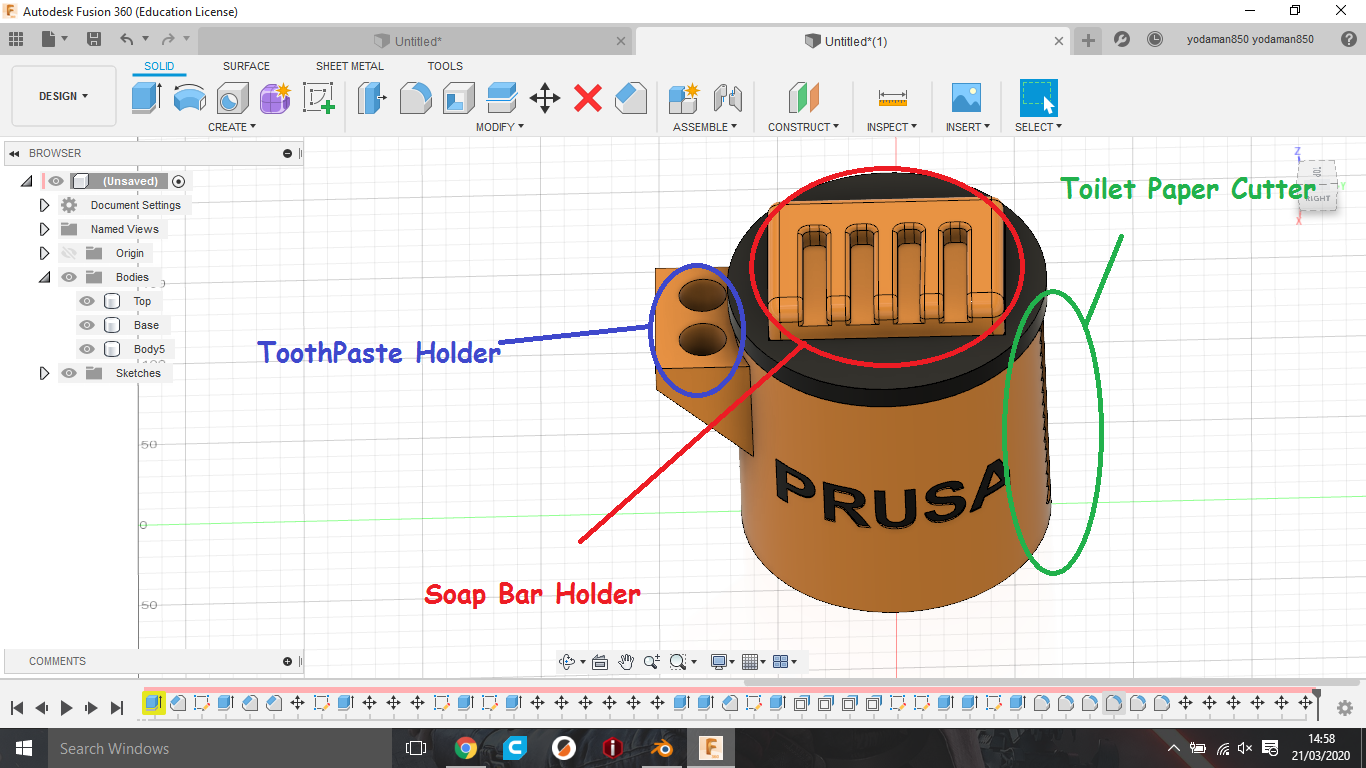Open the MODIFY dropdown menu
The image size is (1366, 768).
pos(500,127)
